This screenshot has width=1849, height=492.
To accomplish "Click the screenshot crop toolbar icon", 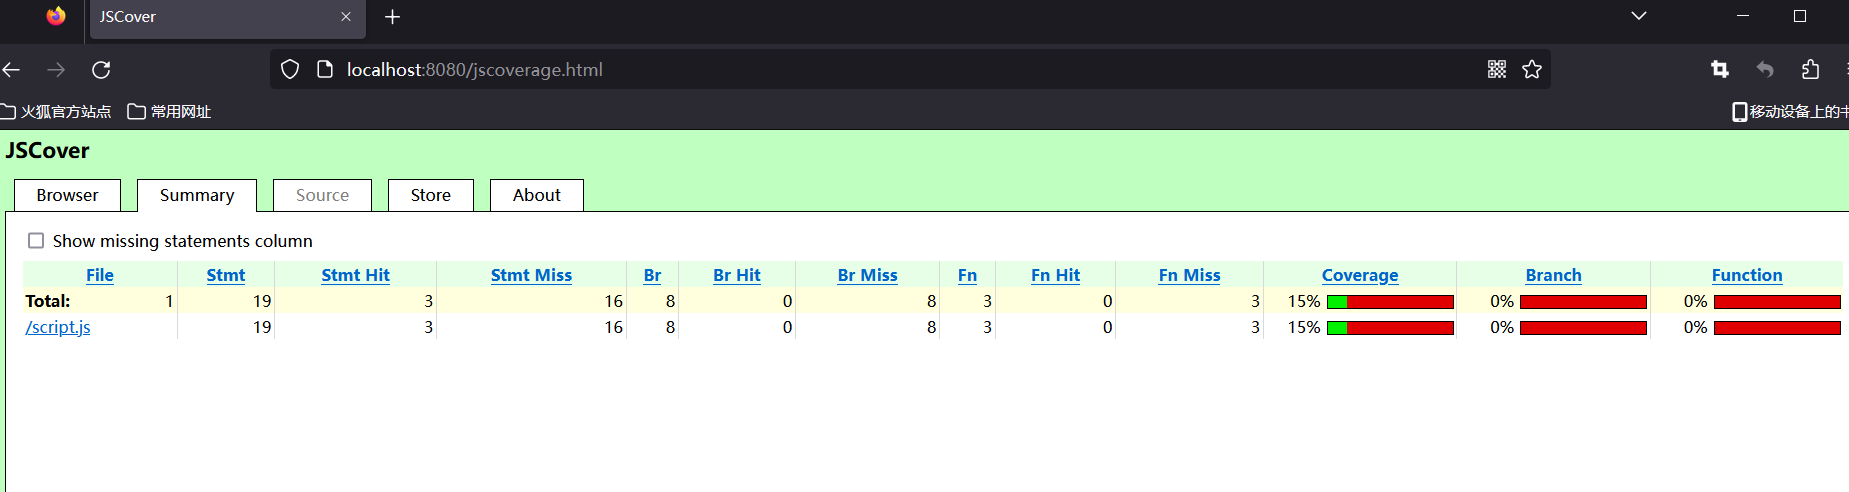I will click(x=1720, y=69).
